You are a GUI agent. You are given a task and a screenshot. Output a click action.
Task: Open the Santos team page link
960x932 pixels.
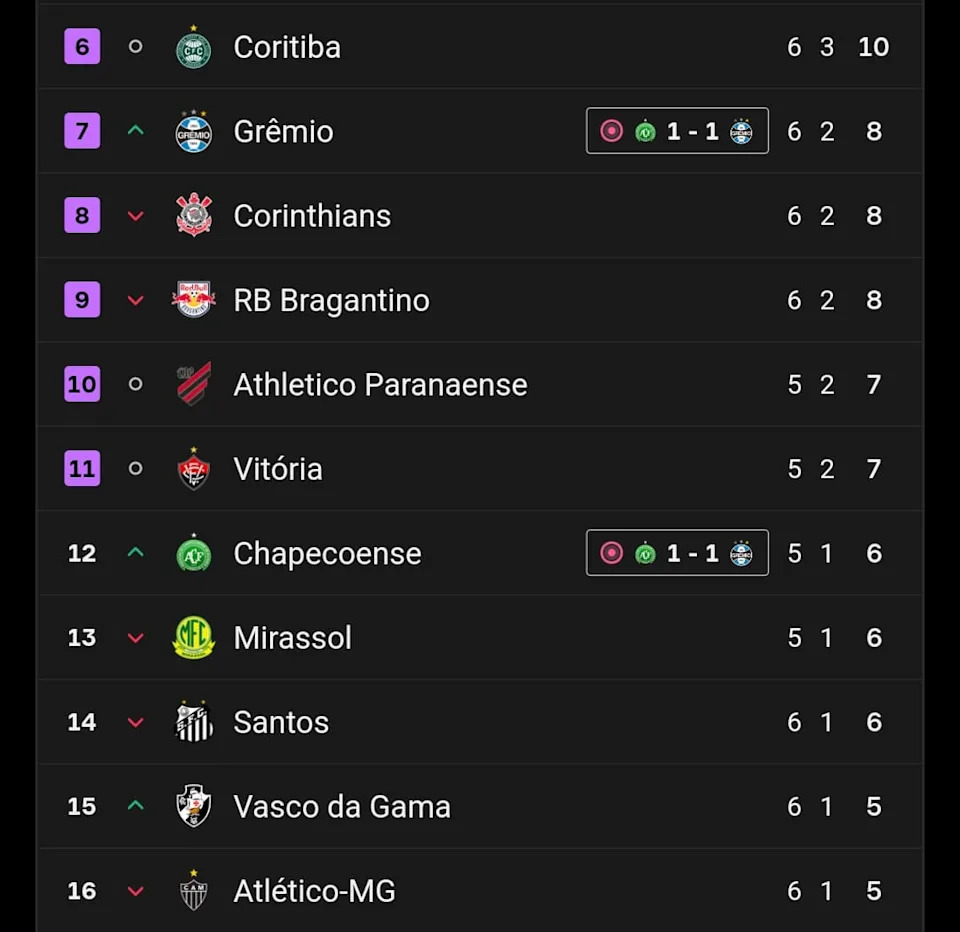(281, 722)
